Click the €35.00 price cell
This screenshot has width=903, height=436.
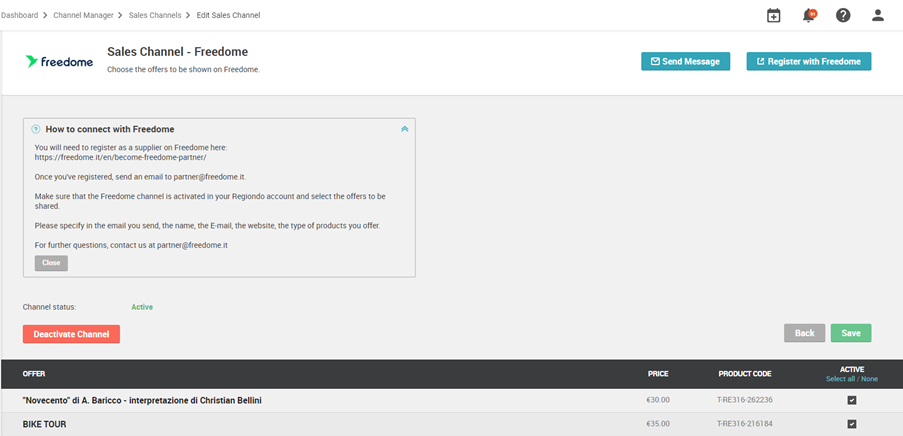pyautogui.click(x=658, y=424)
